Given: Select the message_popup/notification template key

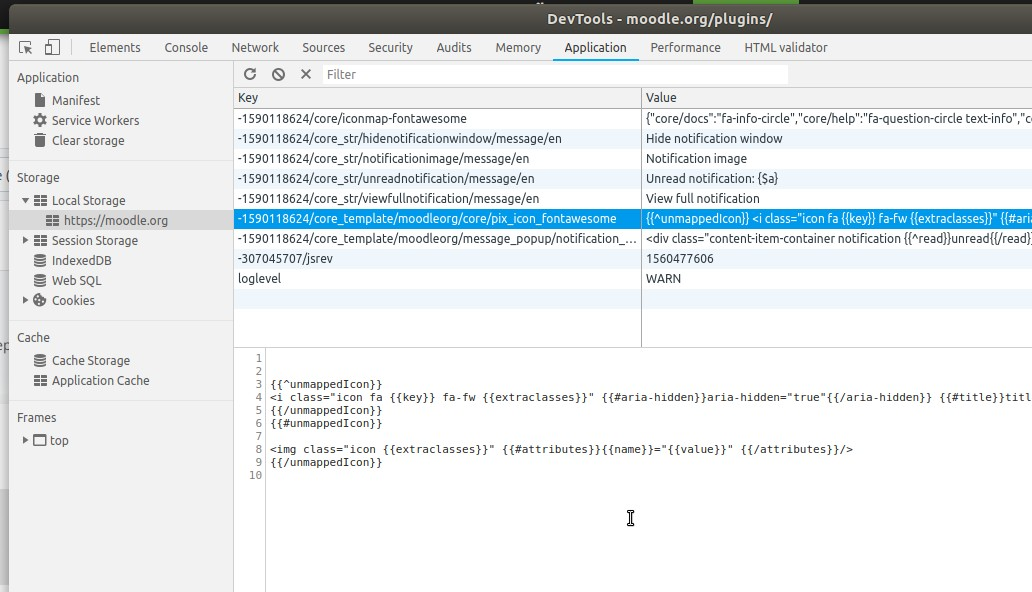Looking at the screenshot, I should pos(437,238).
